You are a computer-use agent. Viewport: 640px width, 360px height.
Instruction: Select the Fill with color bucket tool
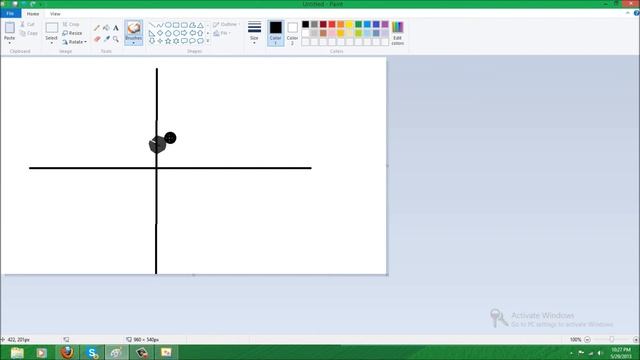point(106,28)
